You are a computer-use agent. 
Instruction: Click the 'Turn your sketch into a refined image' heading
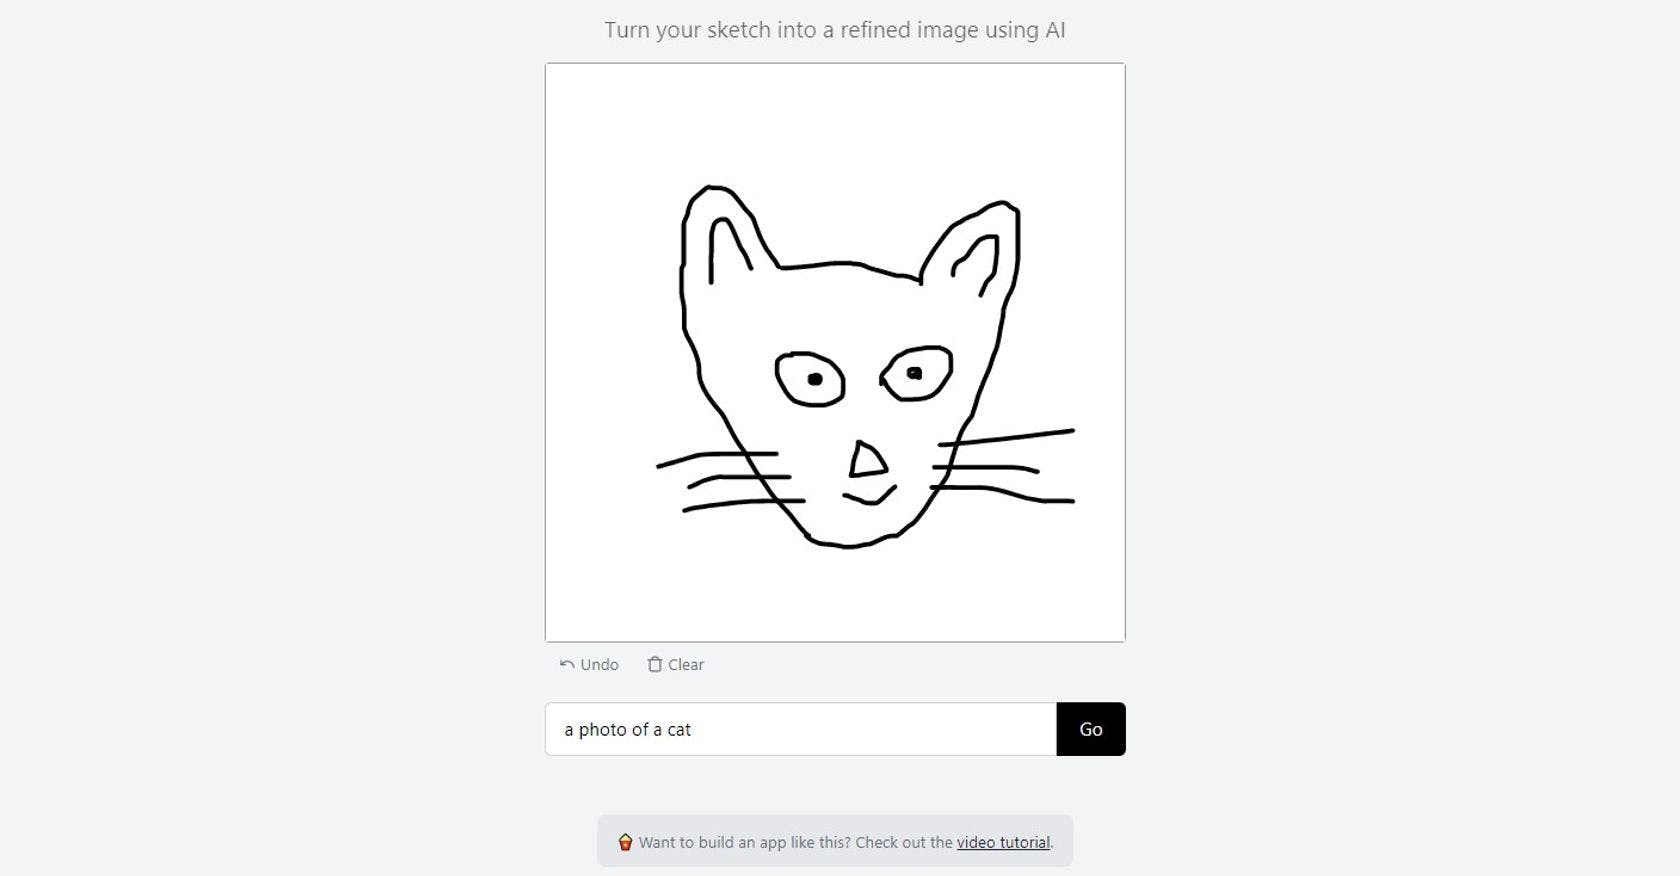click(835, 30)
